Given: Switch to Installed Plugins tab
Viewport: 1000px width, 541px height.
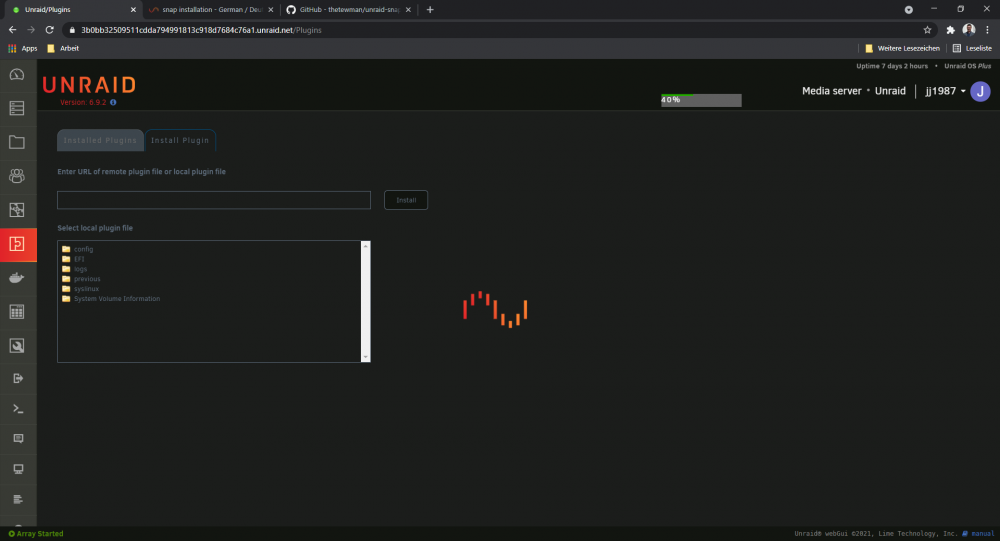Looking at the screenshot, I should pyautogui.click(x=100, y=140).
